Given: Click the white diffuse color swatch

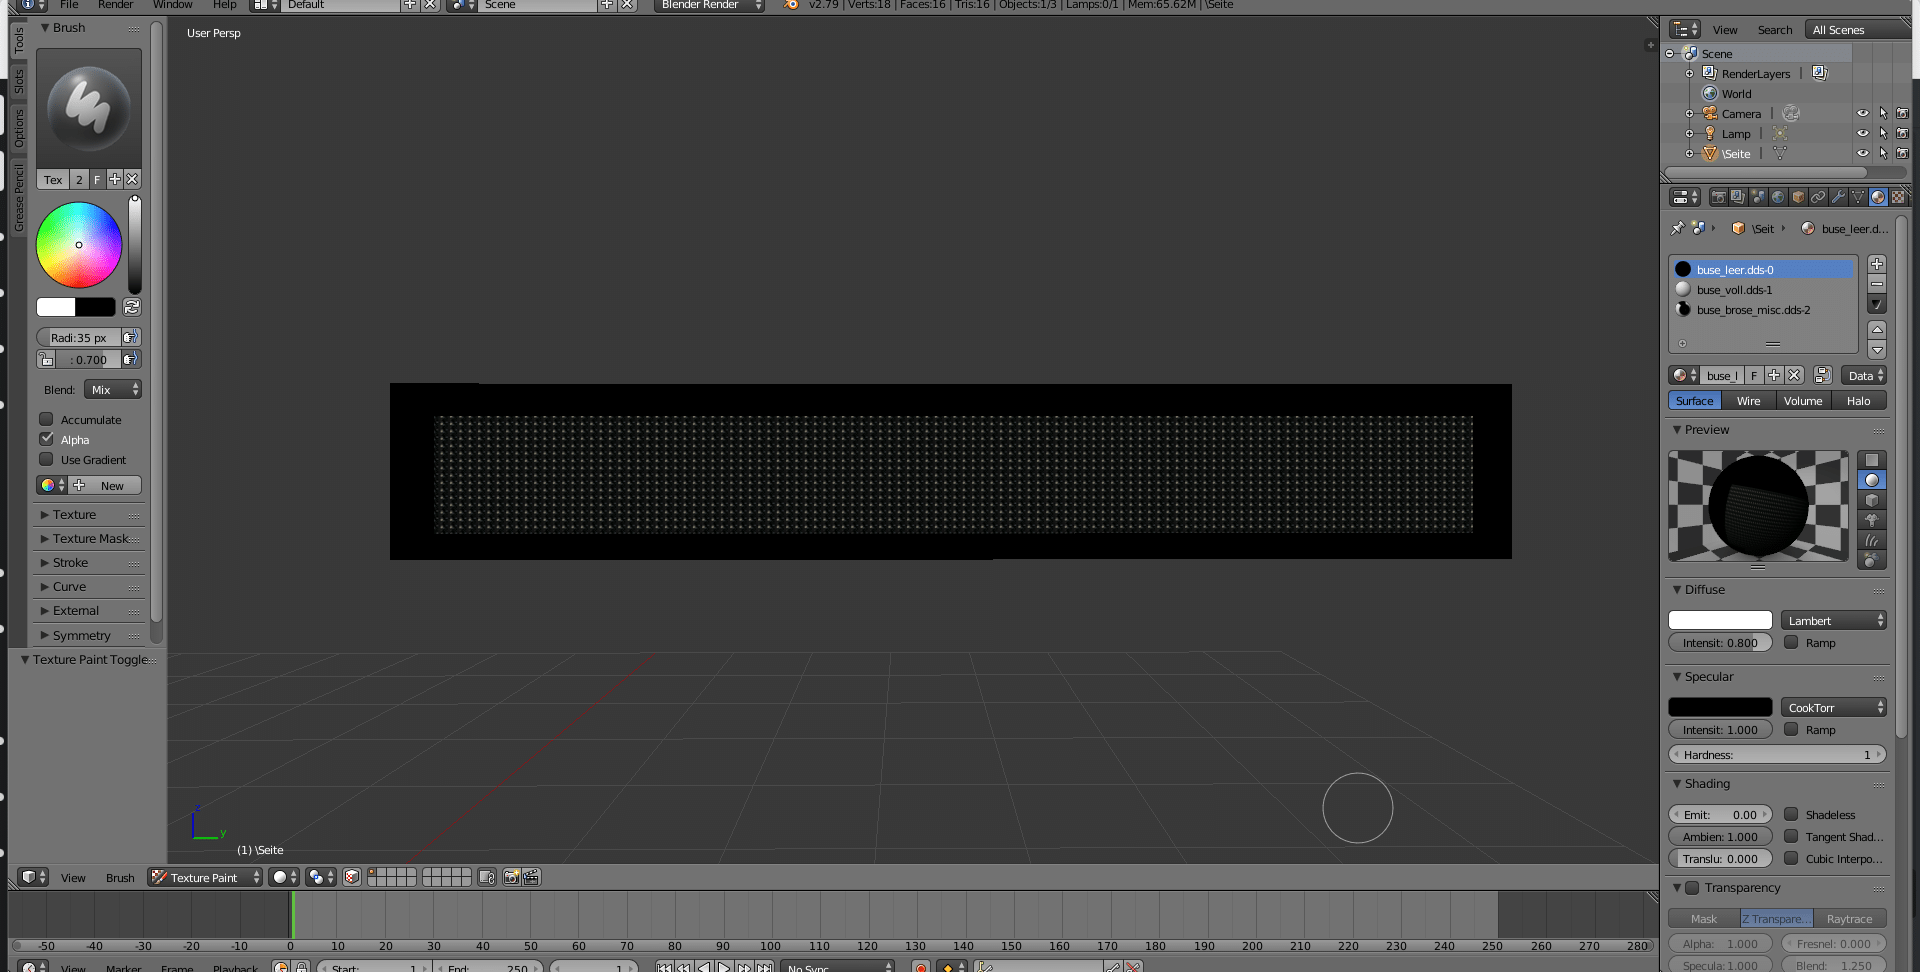Looking at the screenshot, I should 1720,621.
